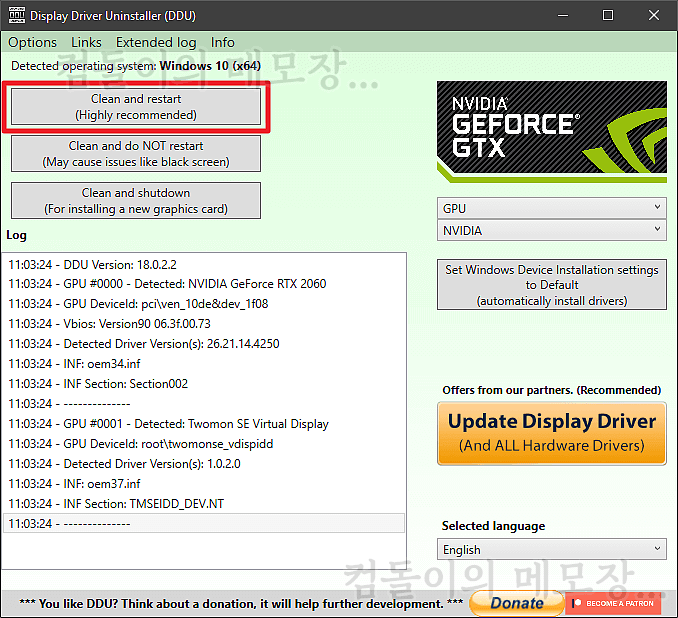Select log line GPU DeviceId root\twomonse_vdispidd
The height and width of the screenshot is (618, 678).
tap(204, 444)
